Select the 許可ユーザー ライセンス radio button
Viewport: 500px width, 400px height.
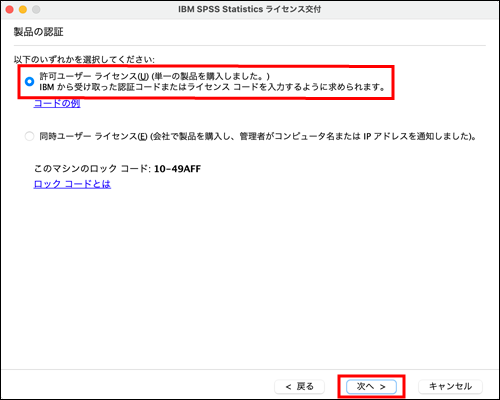click(x=29, y=82)
